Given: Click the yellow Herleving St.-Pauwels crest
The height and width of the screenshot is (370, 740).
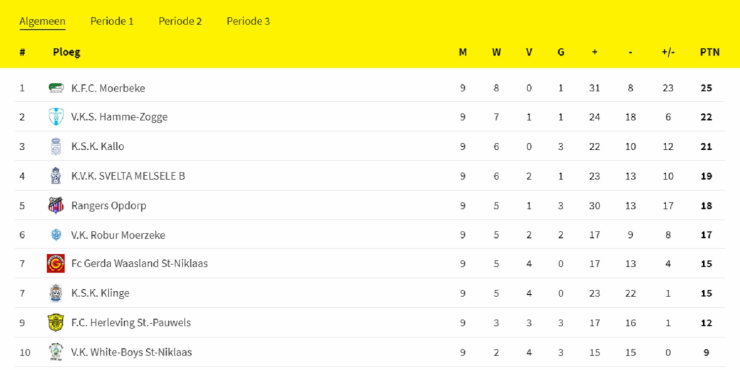Looking at the screenshot, I should (56, 323).
